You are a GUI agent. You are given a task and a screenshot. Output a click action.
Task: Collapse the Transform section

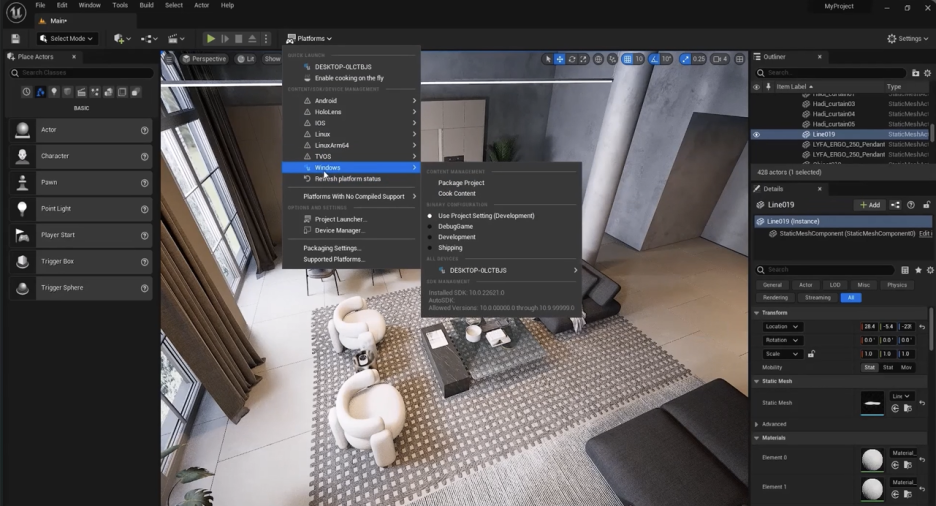coord(757,313)
